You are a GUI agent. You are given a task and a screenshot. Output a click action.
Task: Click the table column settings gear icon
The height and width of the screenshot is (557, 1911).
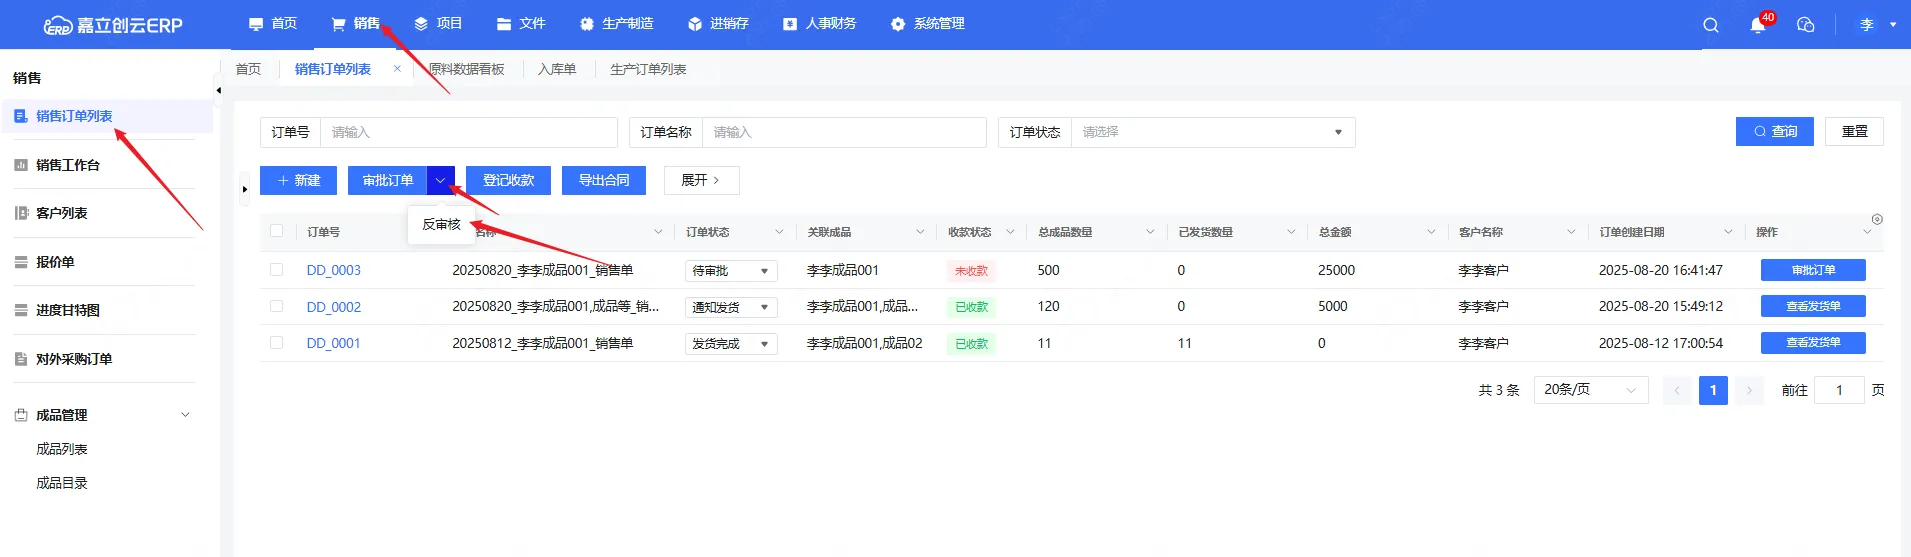coord(1877,219)
